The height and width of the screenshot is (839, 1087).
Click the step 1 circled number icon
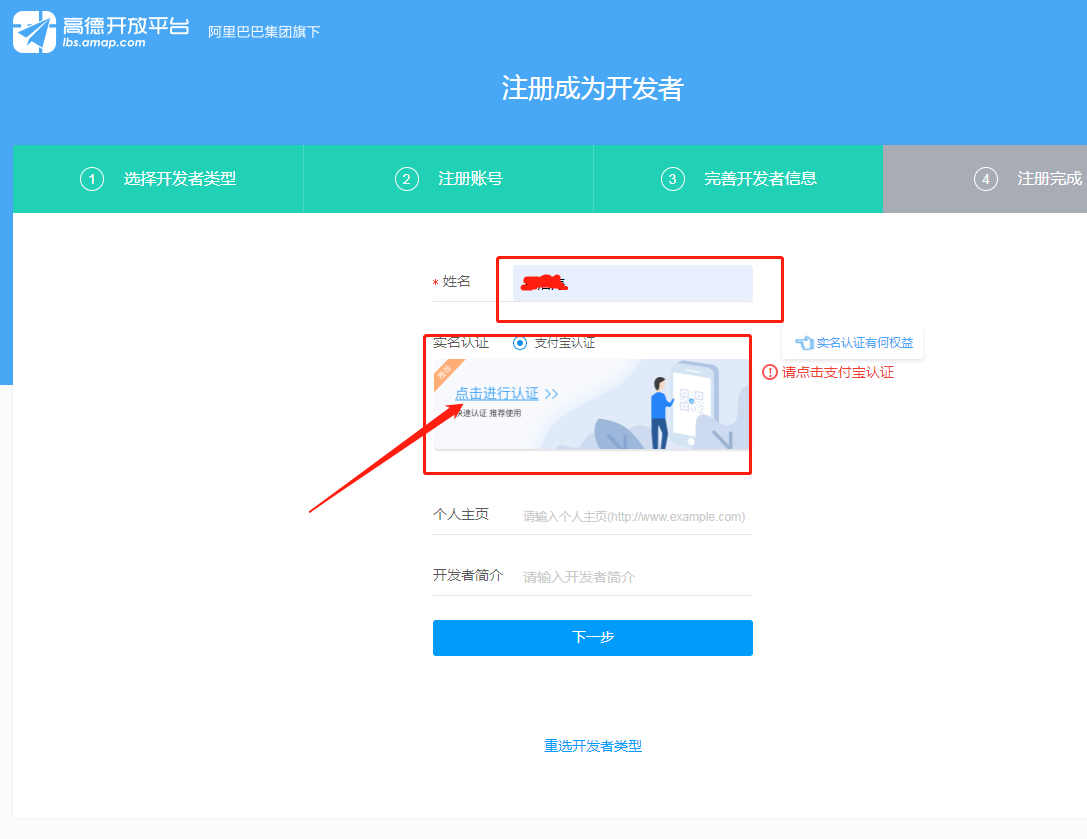92,179
